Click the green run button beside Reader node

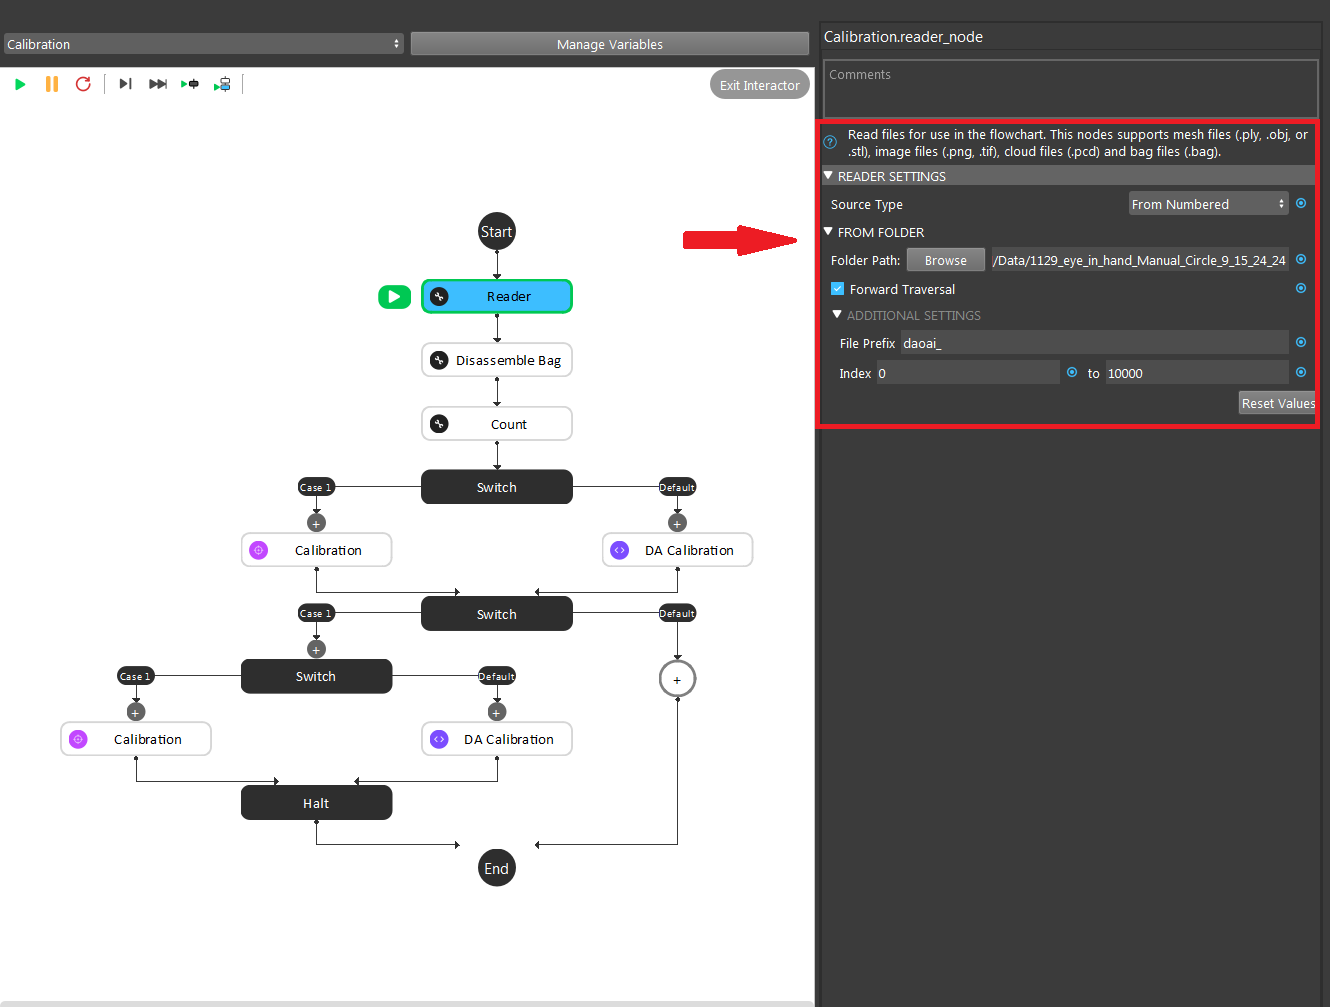coord(394,296)
